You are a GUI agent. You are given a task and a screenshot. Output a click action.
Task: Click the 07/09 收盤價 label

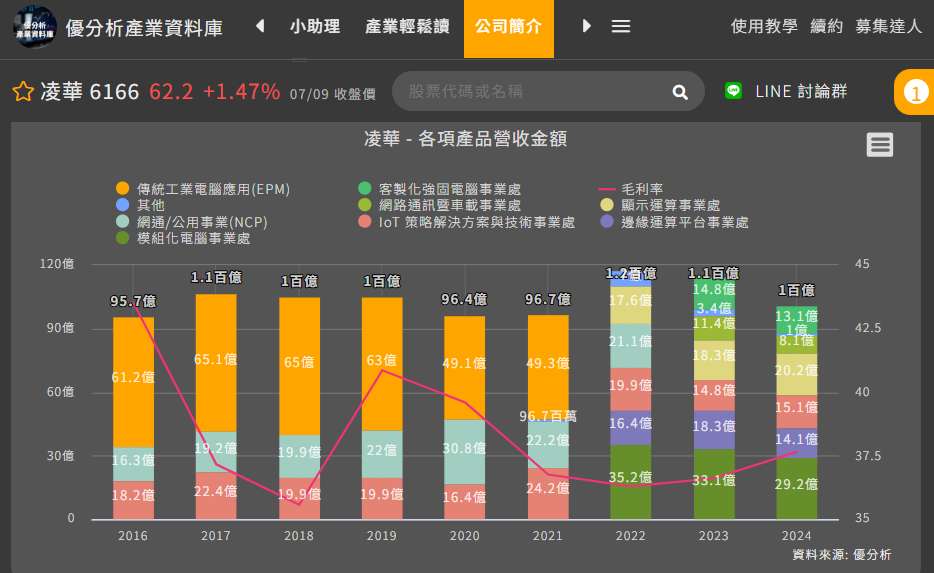tap(333, 94)
